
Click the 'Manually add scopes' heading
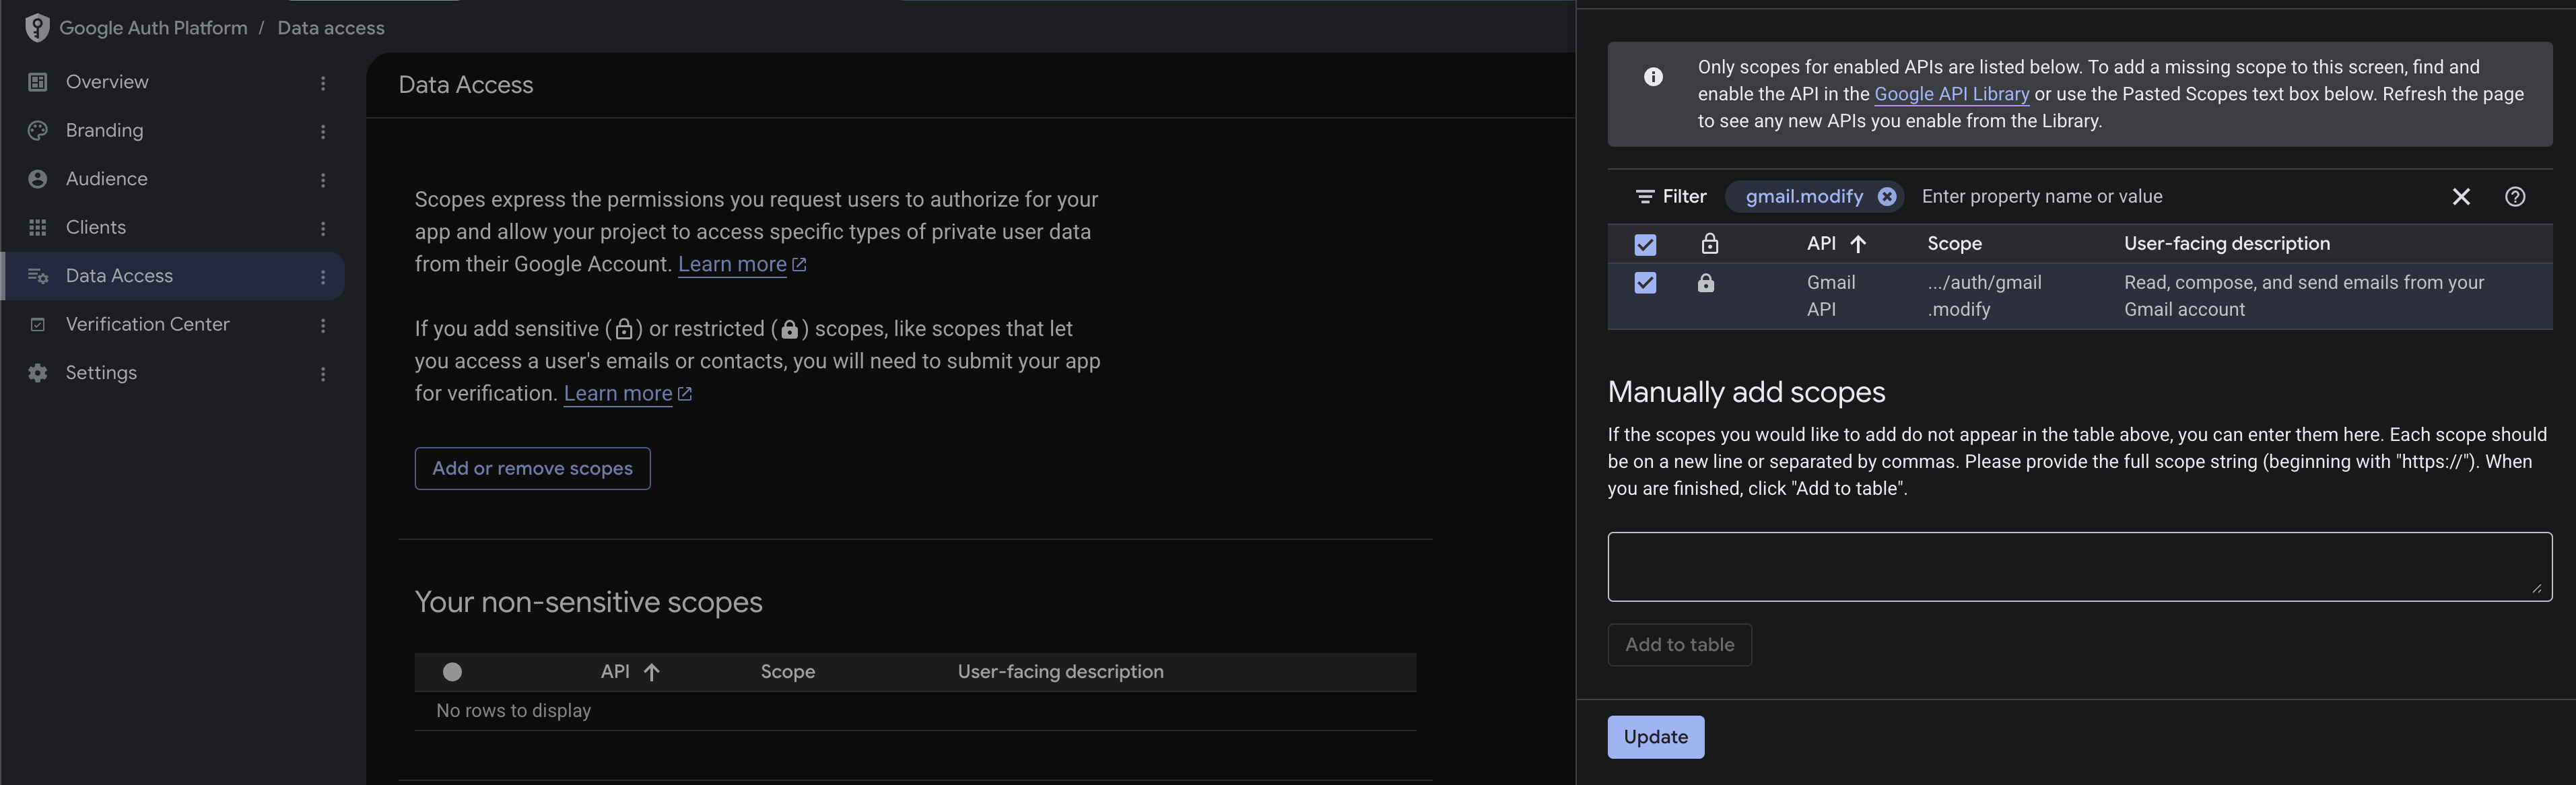[x=1746, y=392]
